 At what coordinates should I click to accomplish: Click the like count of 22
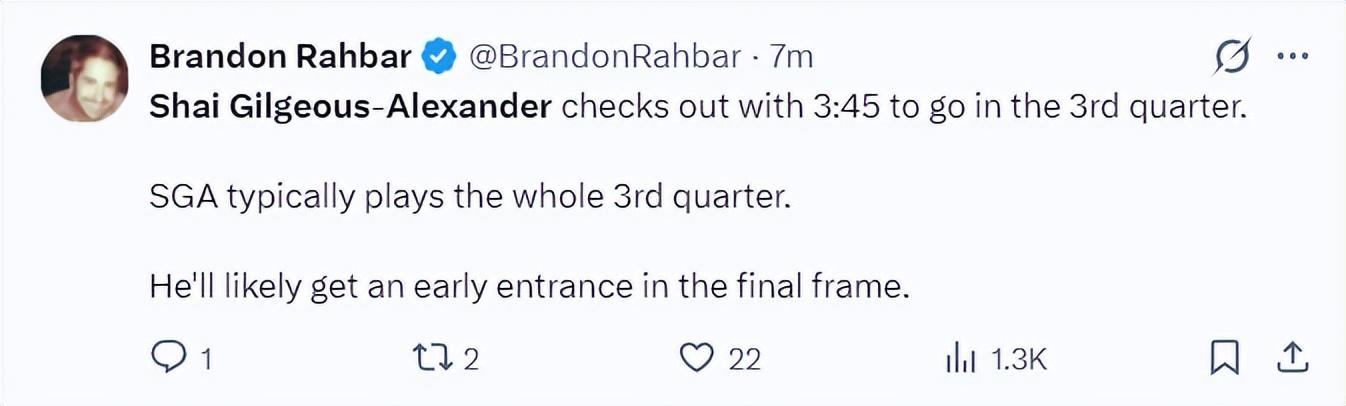744,359
